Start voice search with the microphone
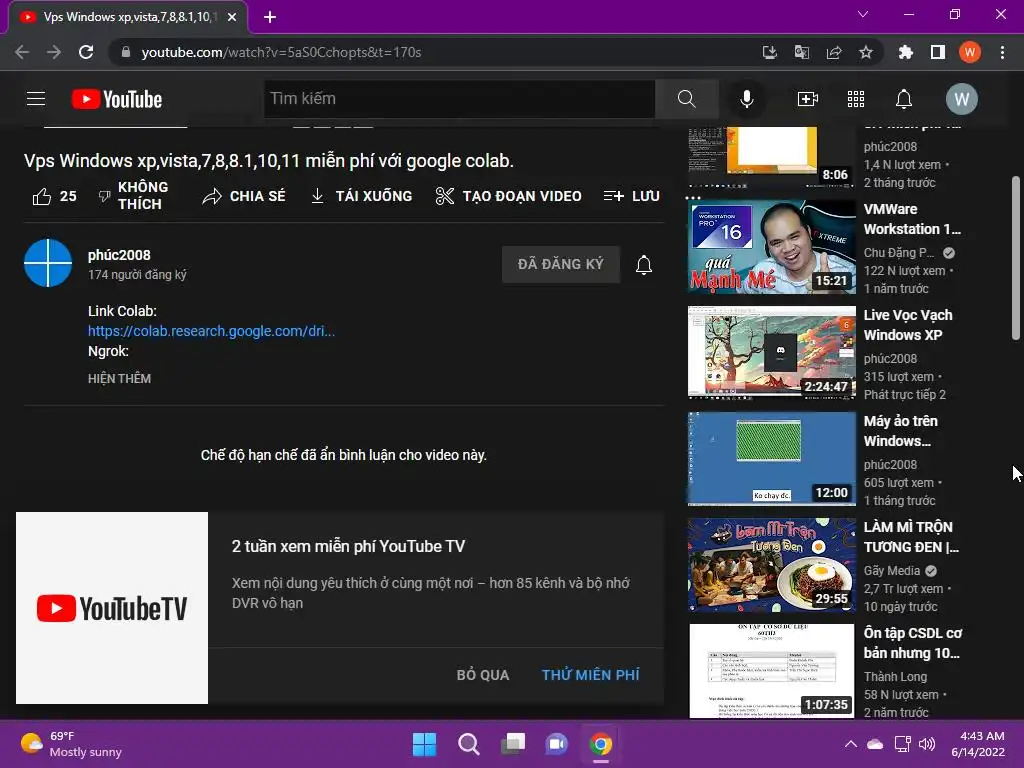This screenshot has width=1024, height=768. [x=746, y=99]
